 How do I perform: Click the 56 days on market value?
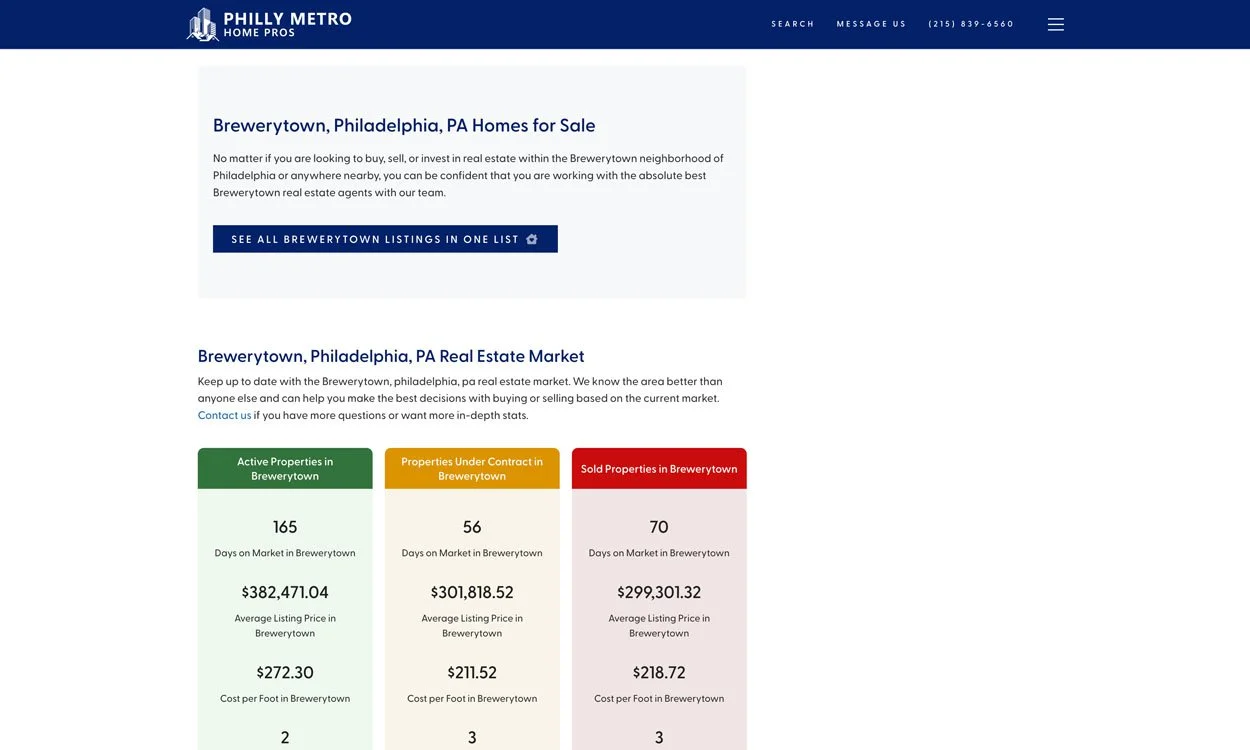[472, 527]
